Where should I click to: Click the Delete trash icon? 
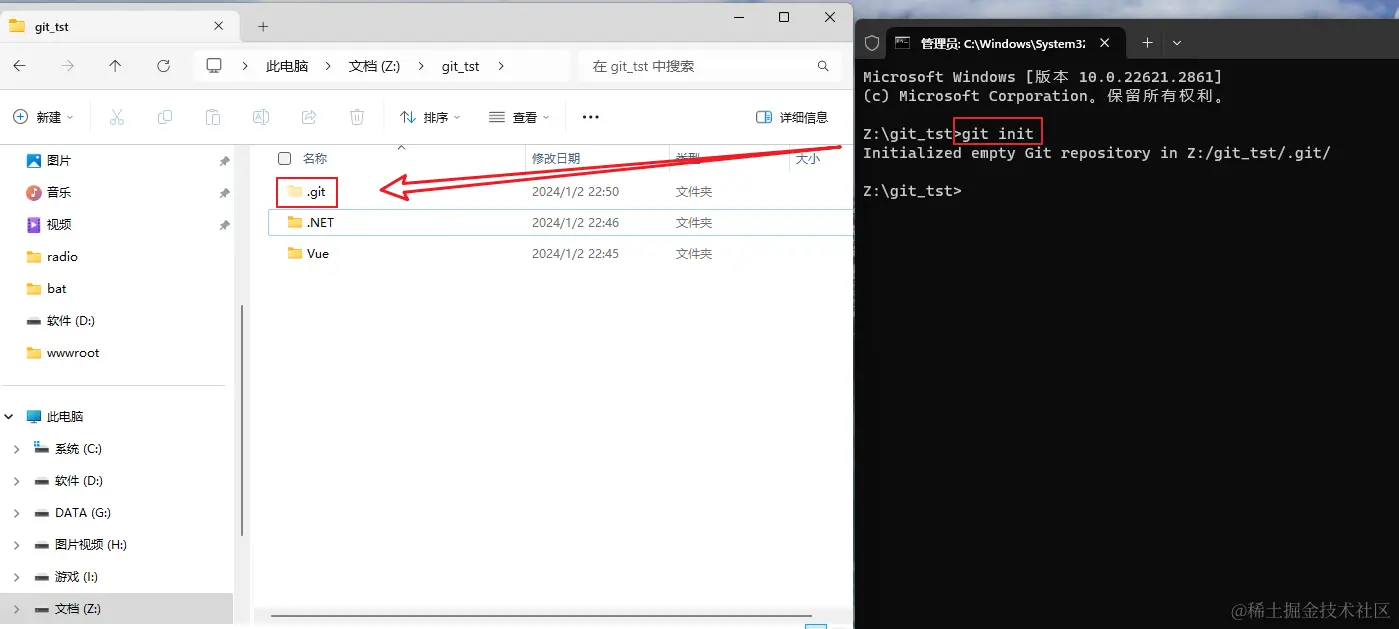tap(357, 117)
